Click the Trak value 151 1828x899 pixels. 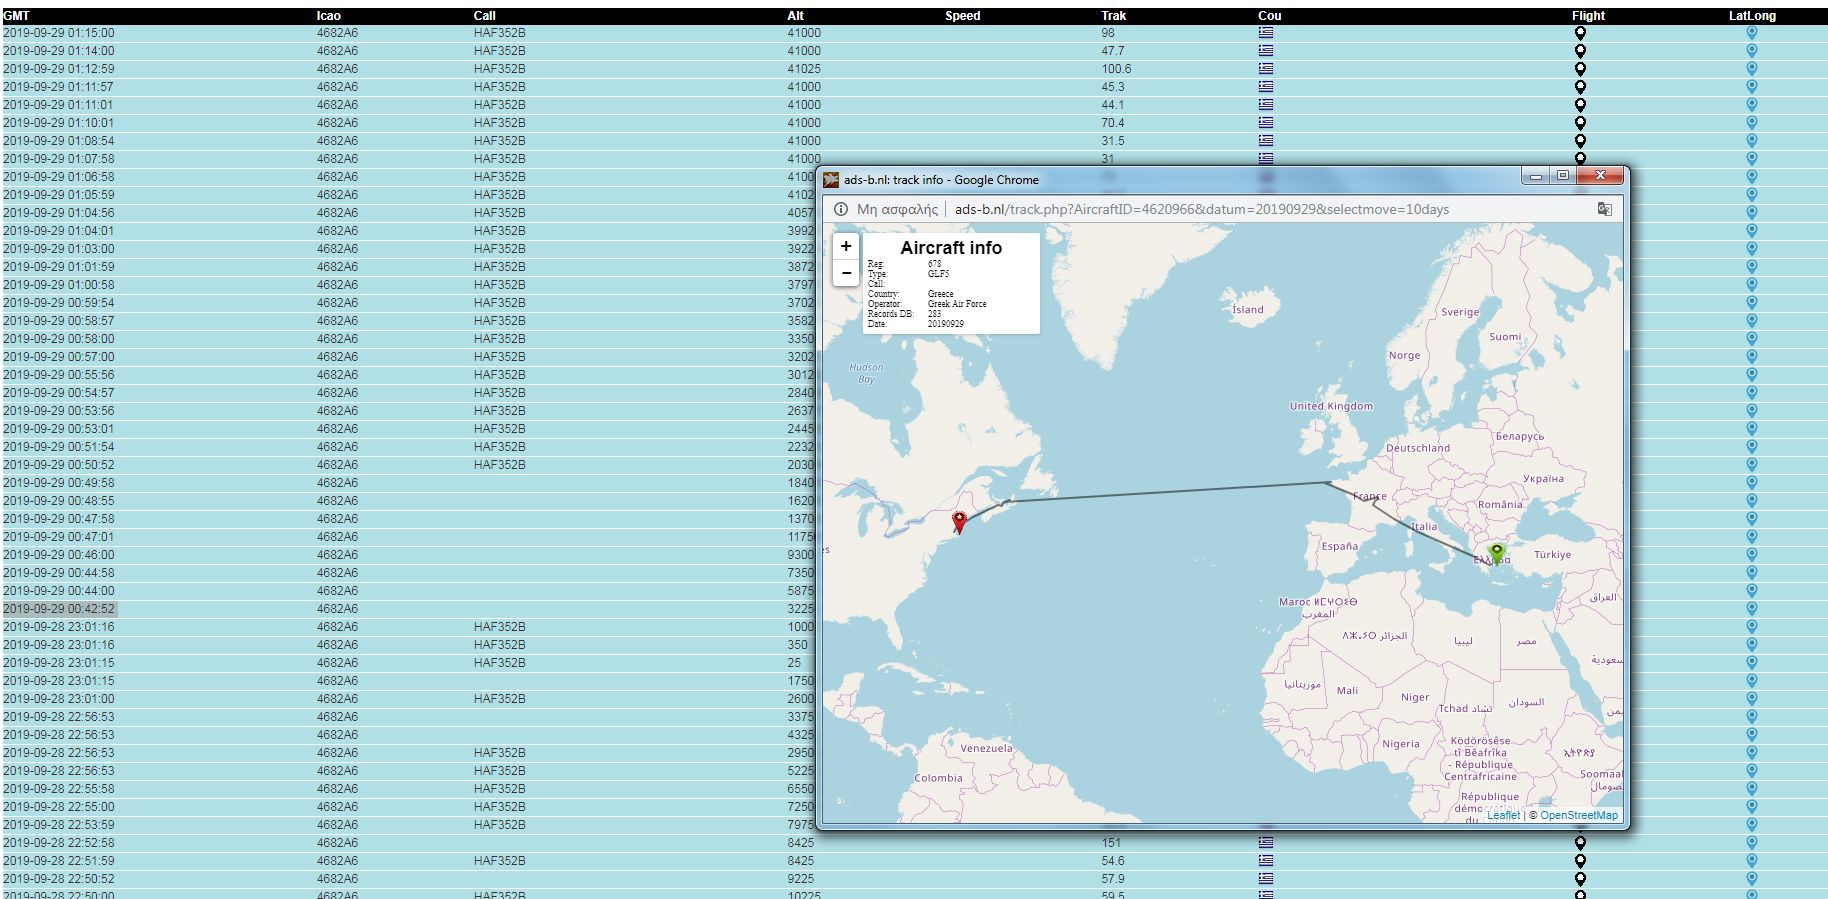coord(1111,843)
